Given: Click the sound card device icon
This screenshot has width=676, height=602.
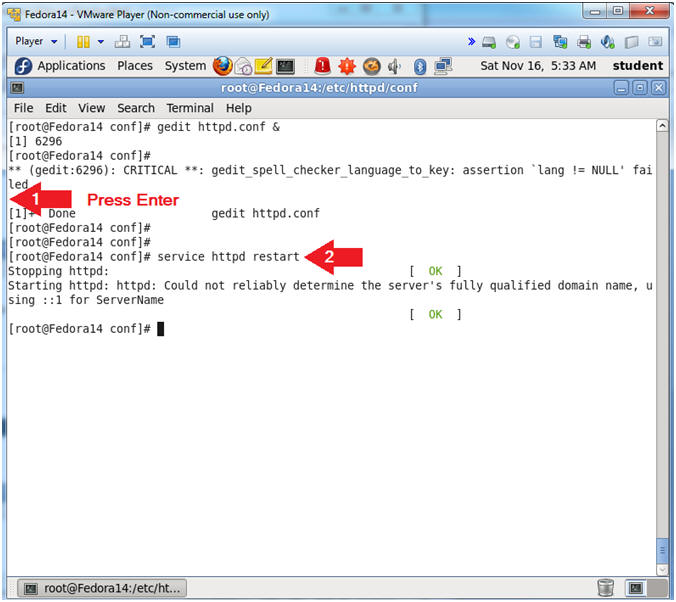Looking at the screenshot, I should (x=607, y=42).
